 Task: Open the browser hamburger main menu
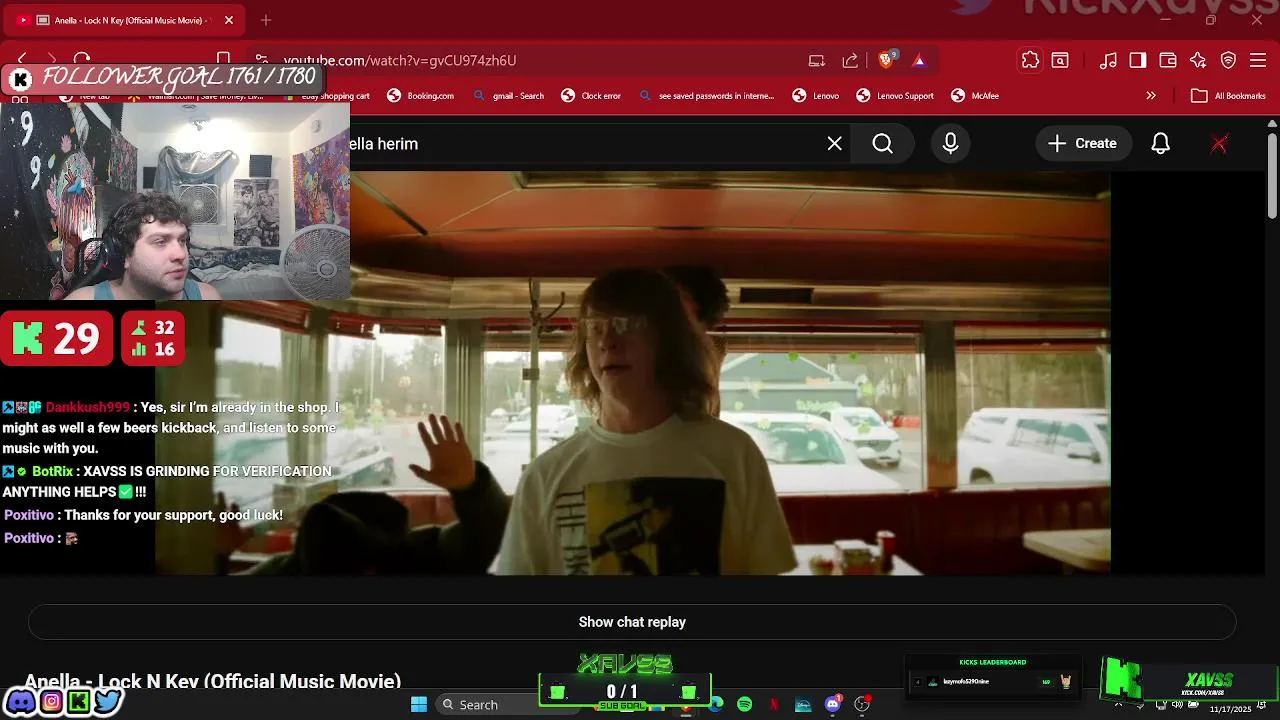click(x=1259, y=60)
